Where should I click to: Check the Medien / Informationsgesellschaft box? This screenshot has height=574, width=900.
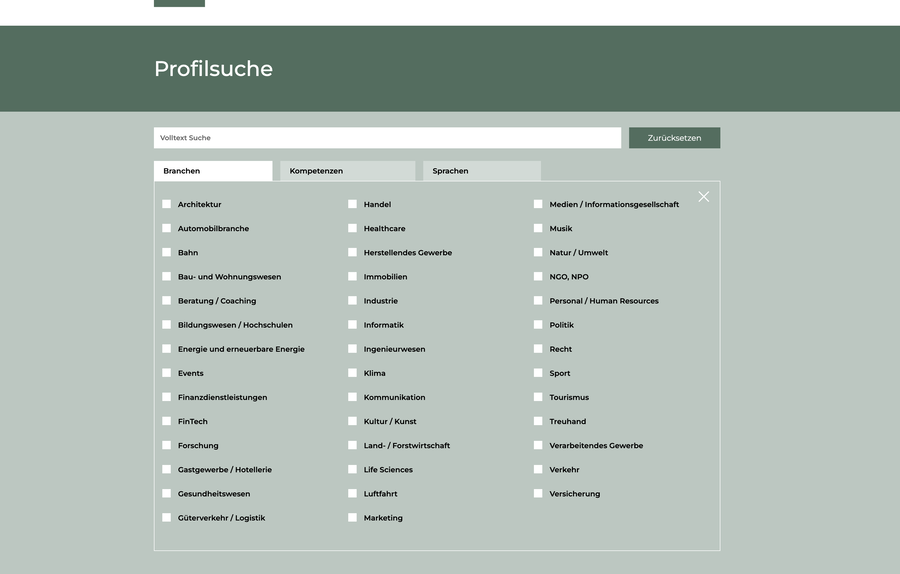point(538,204)
